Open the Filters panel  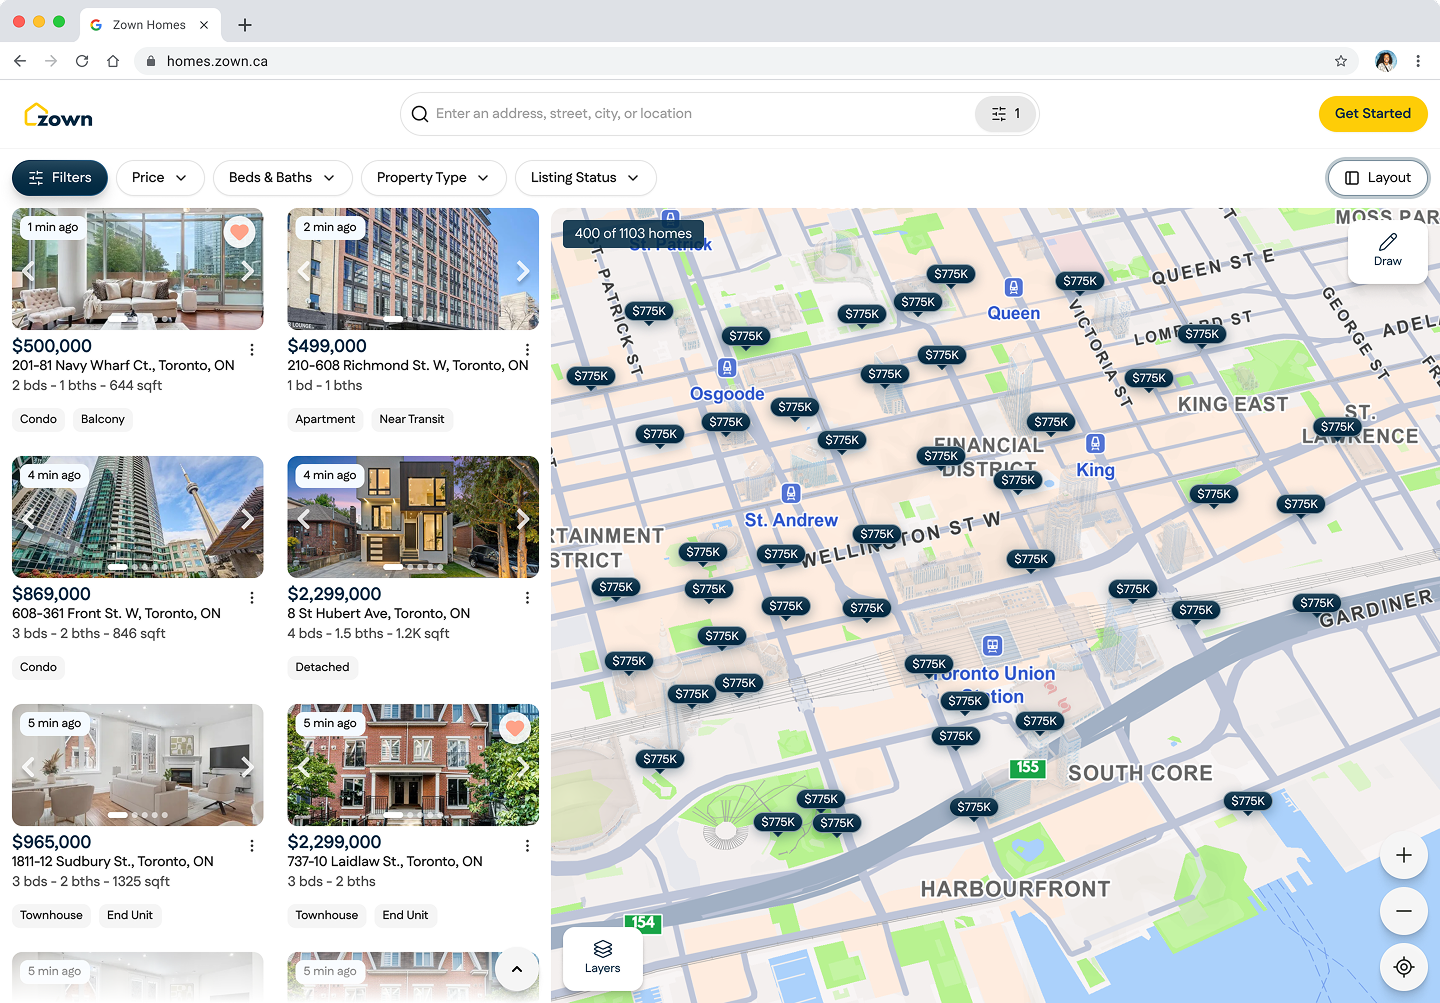pos(60,178)
